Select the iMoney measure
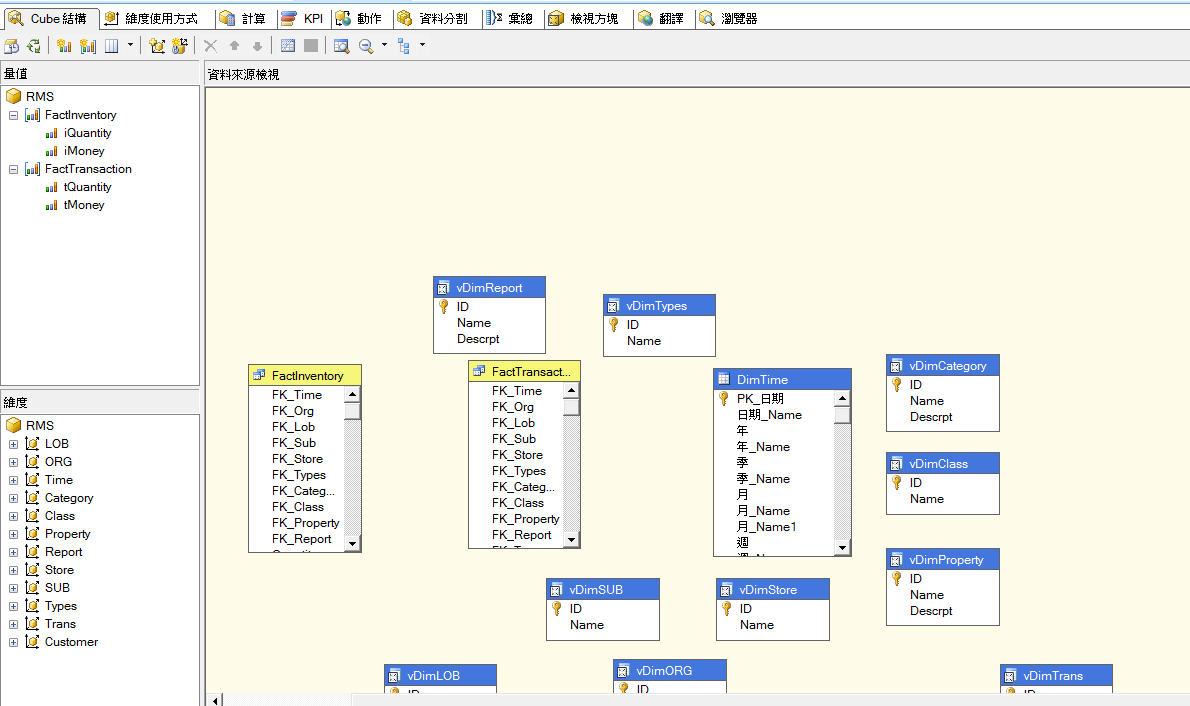 click(84, 151)
